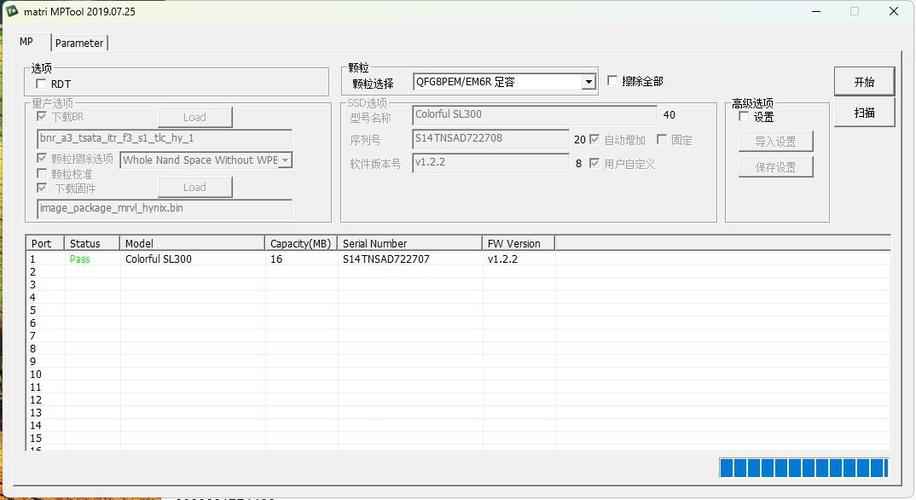Toggle the 用户自定义 checkbox
916x500 pixels.
(595, 164)
